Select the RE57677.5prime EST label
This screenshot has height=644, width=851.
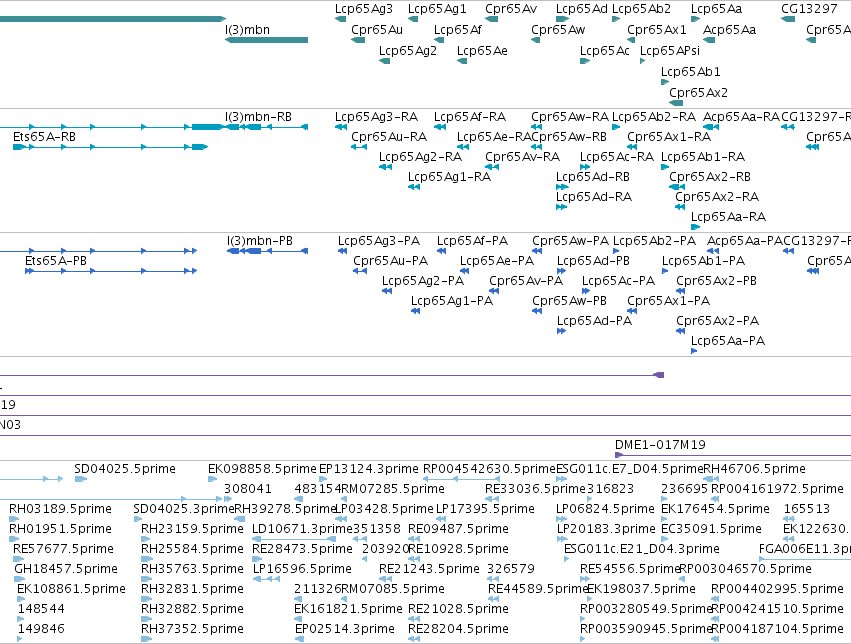(63, 549)
